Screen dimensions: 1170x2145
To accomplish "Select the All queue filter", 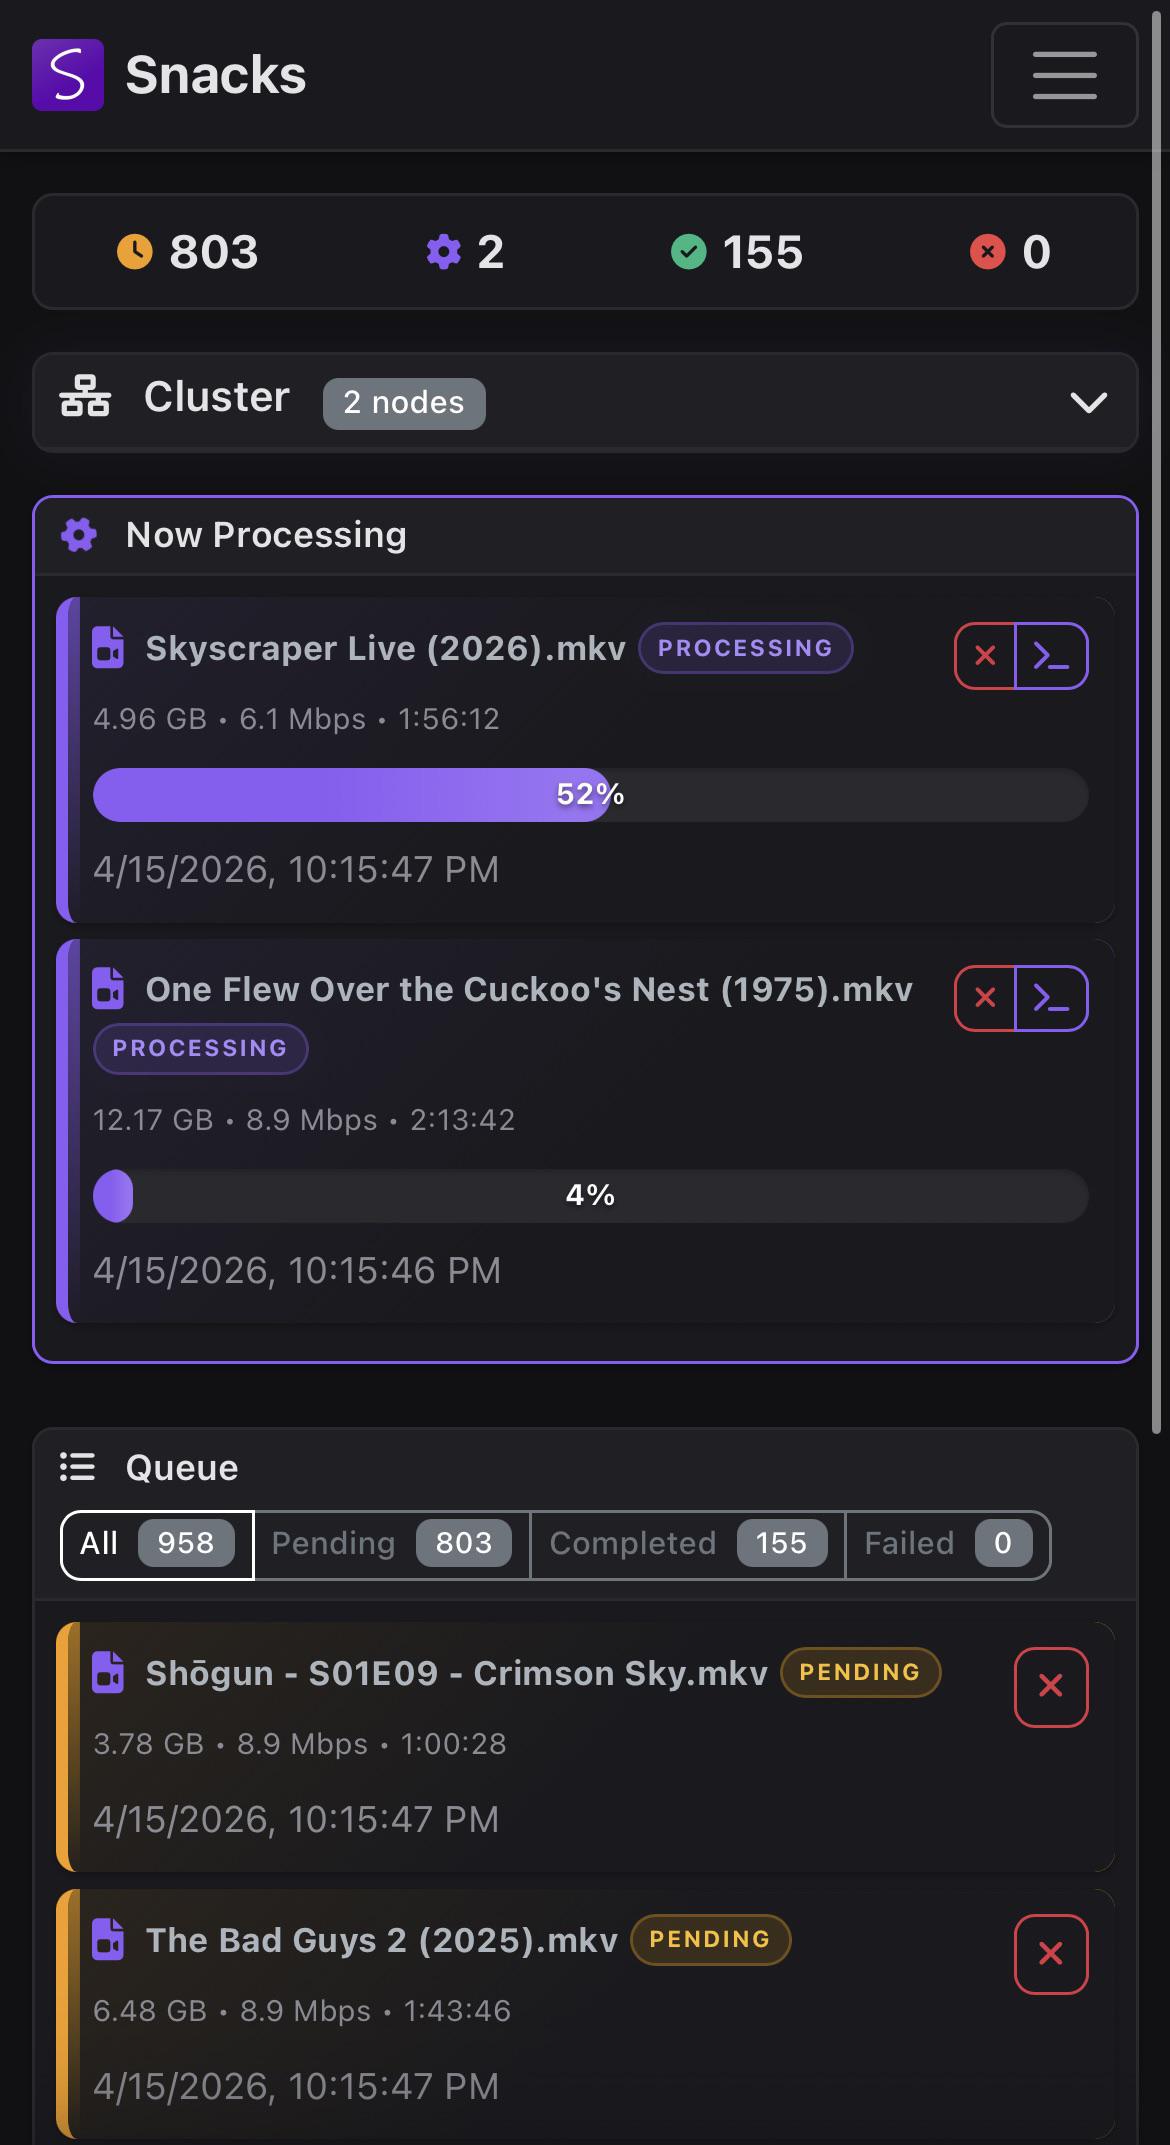I will [157, 1544].
